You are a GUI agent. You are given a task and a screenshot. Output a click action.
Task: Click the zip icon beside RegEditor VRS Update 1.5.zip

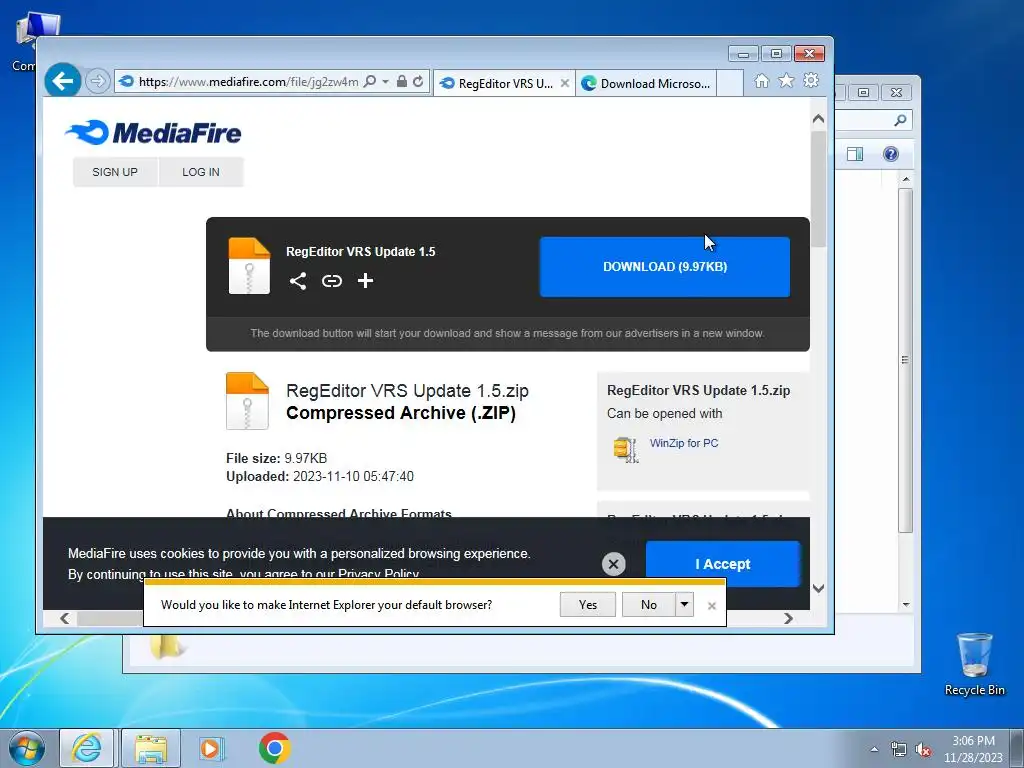247,401
